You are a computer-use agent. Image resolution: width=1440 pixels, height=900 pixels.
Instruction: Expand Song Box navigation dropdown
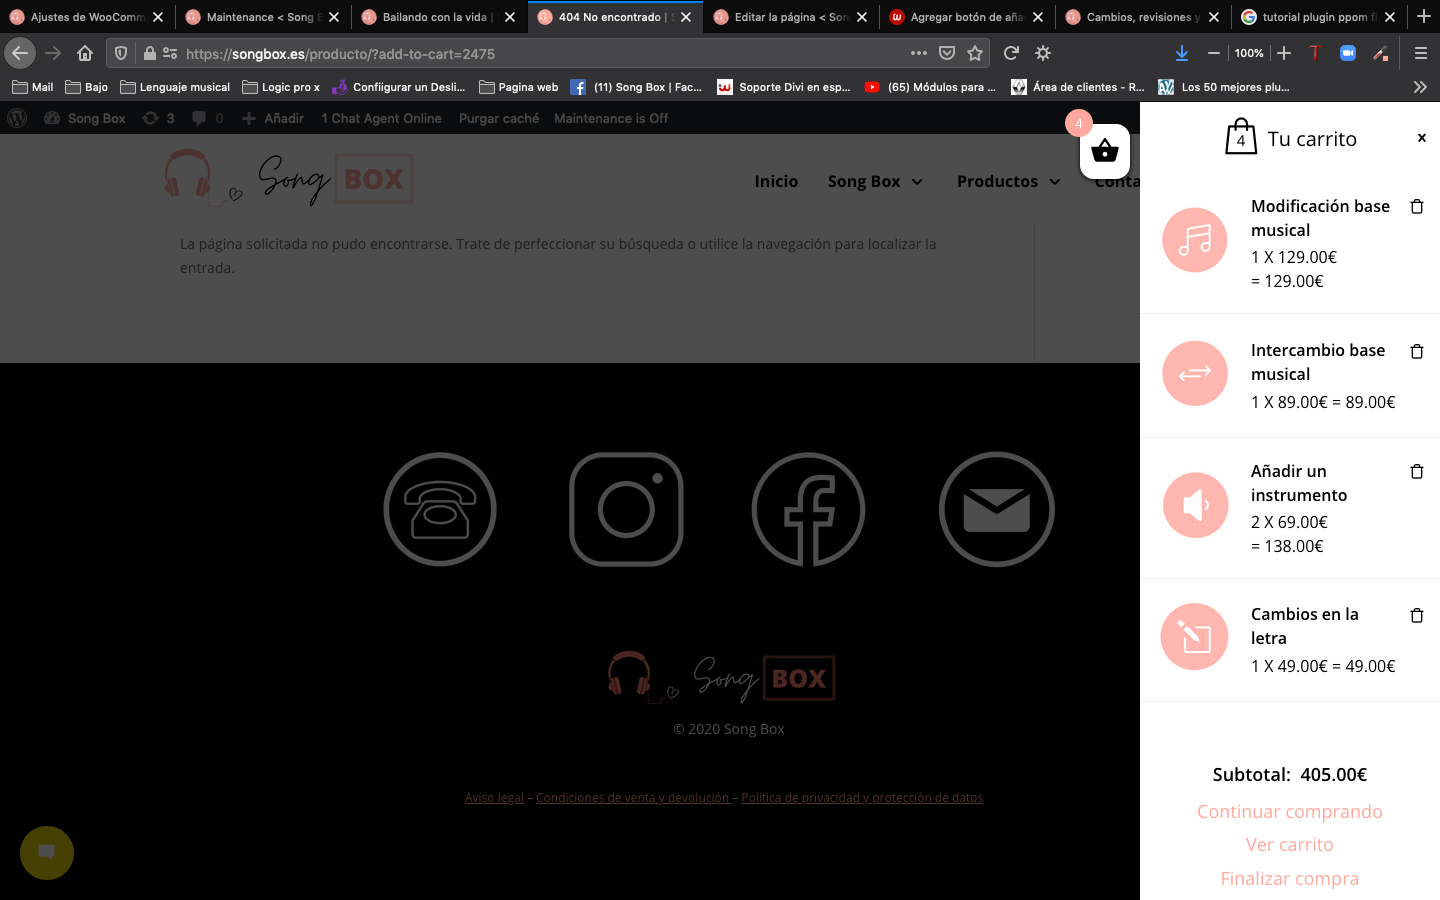[875, 181]
